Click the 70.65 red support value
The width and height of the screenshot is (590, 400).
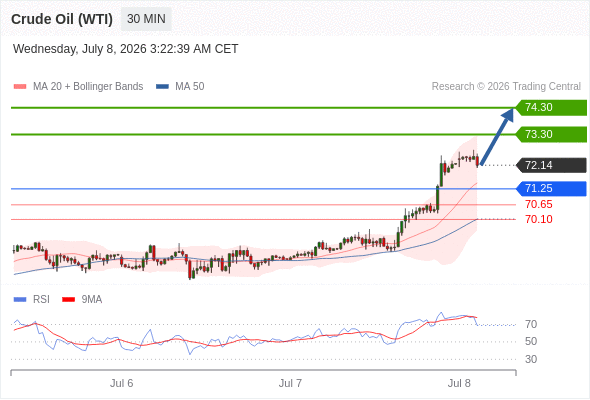[539, 204]
